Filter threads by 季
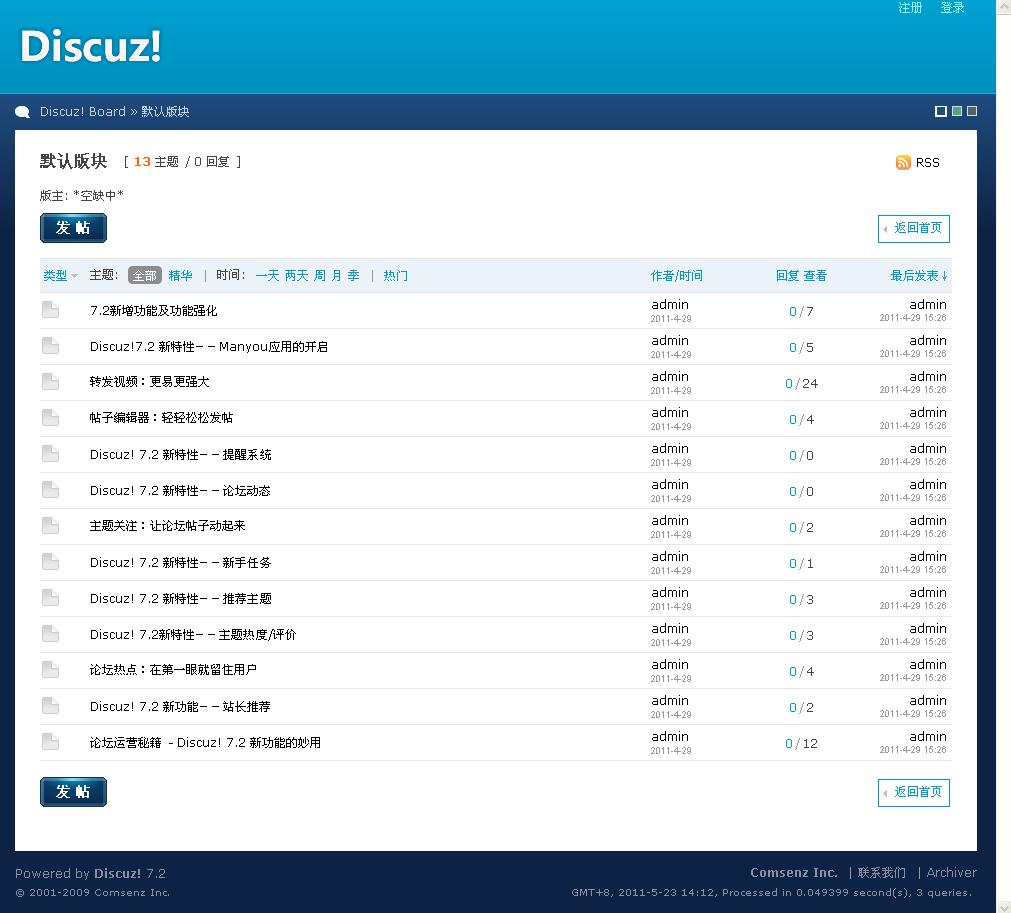 (353, 276)
